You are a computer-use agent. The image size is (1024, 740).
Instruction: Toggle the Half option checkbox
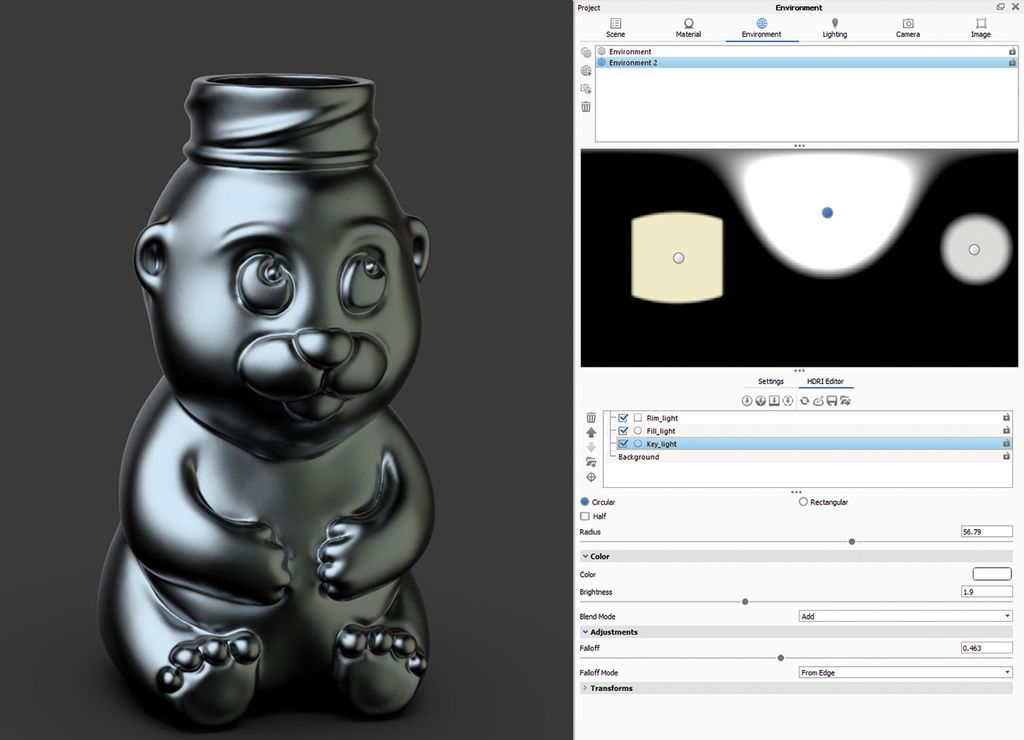(585, 516)
